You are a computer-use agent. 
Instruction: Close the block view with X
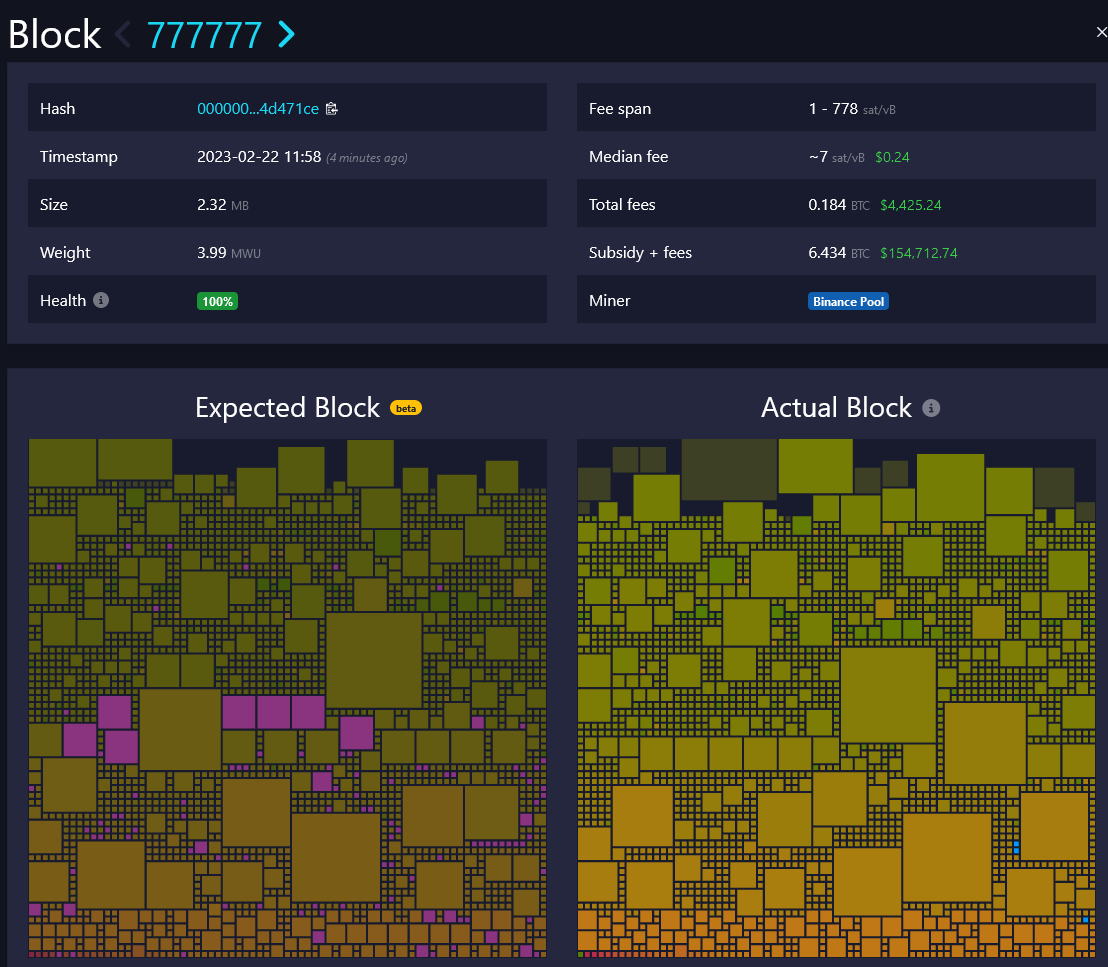1101,32
